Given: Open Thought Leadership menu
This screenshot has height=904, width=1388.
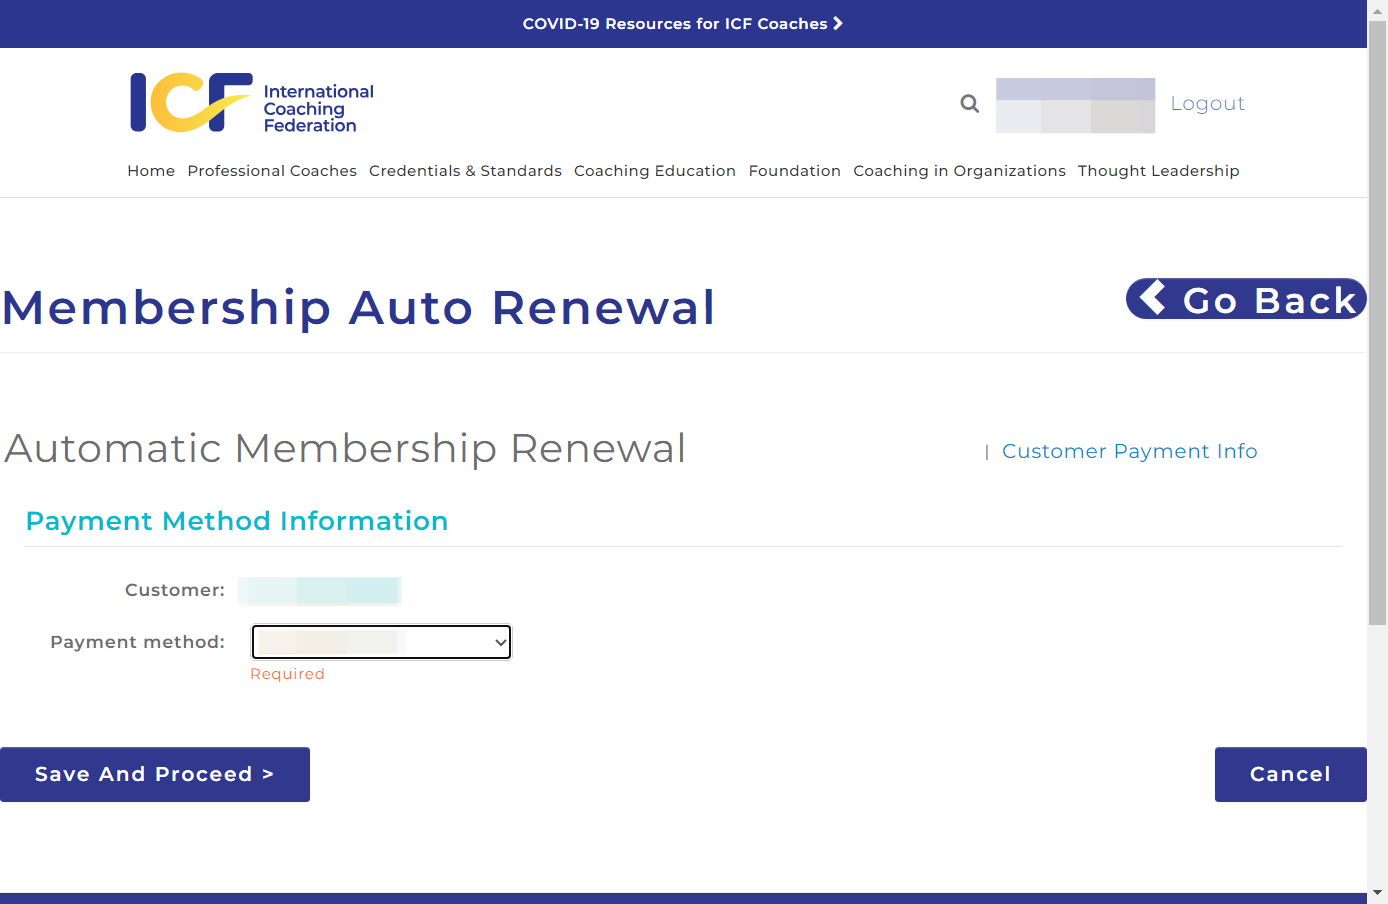Looking at the screenshot, I should point(1158,171).
